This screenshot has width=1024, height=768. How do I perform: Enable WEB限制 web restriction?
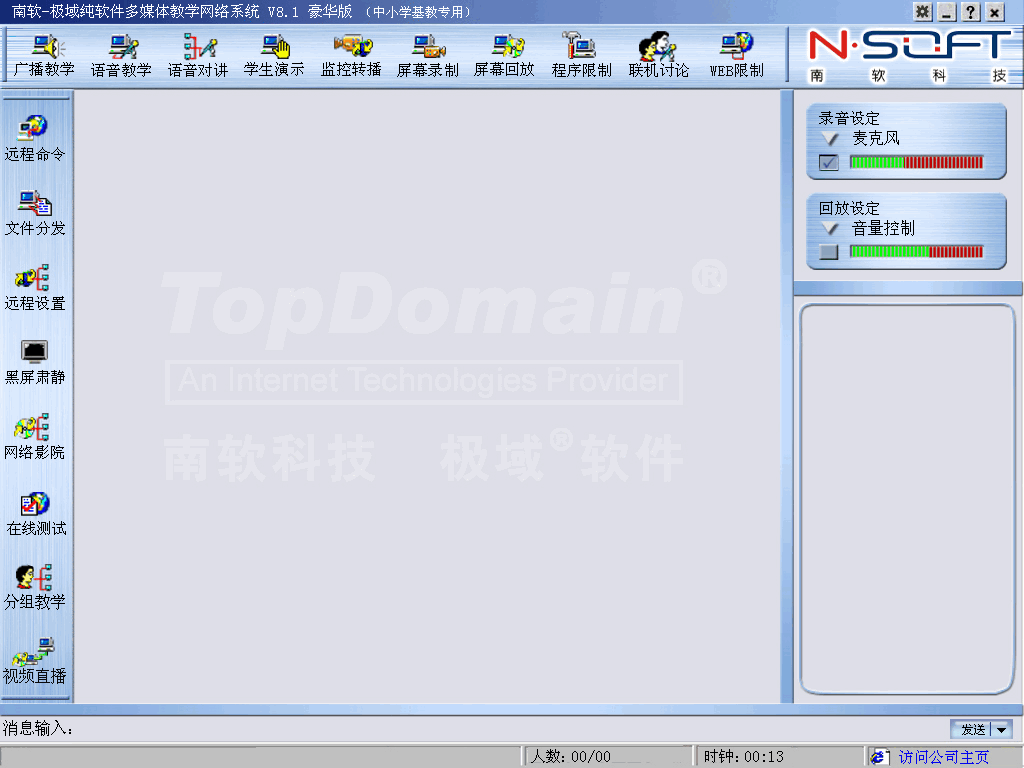pyautogui.click(x=737, y=53)
